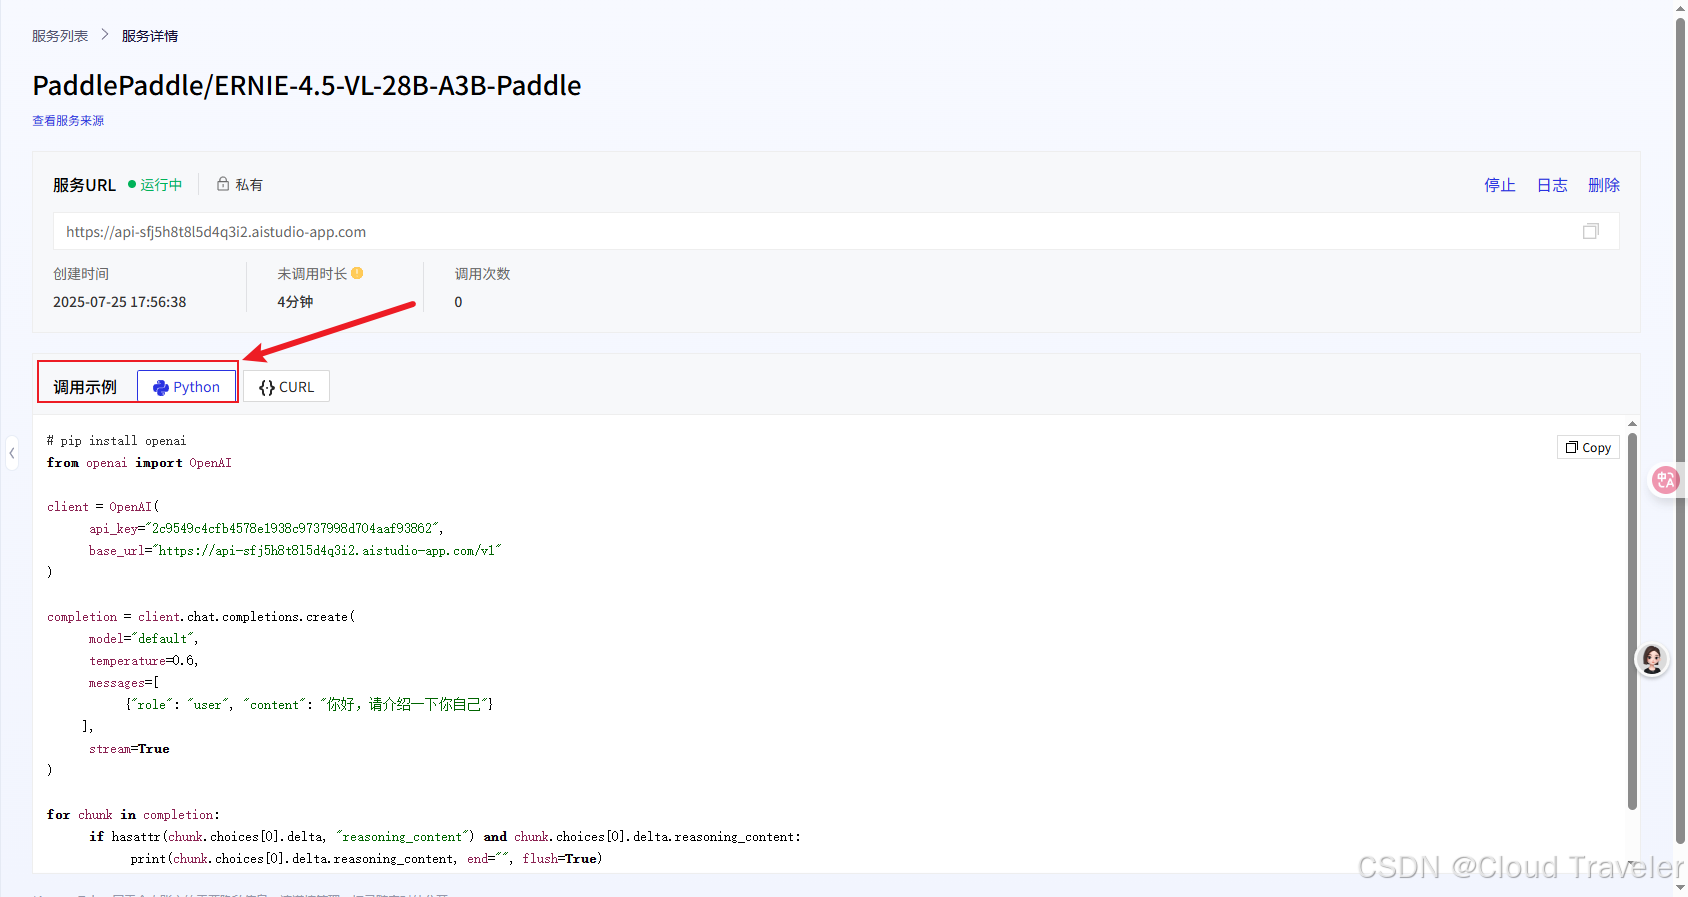Click the lock icon next to 私有
Image resolution: width=1688 pixels, height=897 pixels.
click(223, 184)
